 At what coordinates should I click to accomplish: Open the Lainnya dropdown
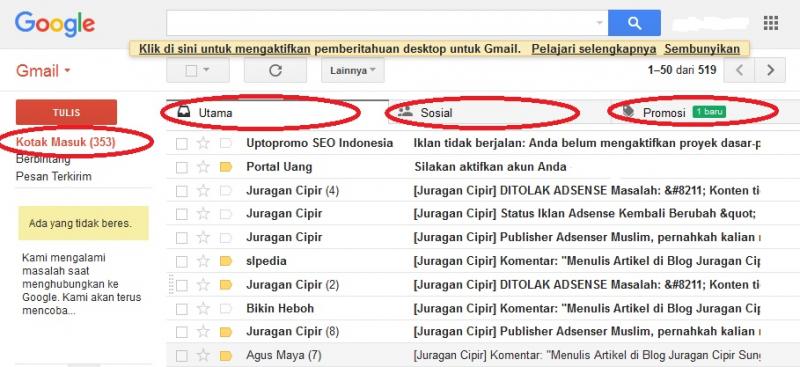[353, 70]
